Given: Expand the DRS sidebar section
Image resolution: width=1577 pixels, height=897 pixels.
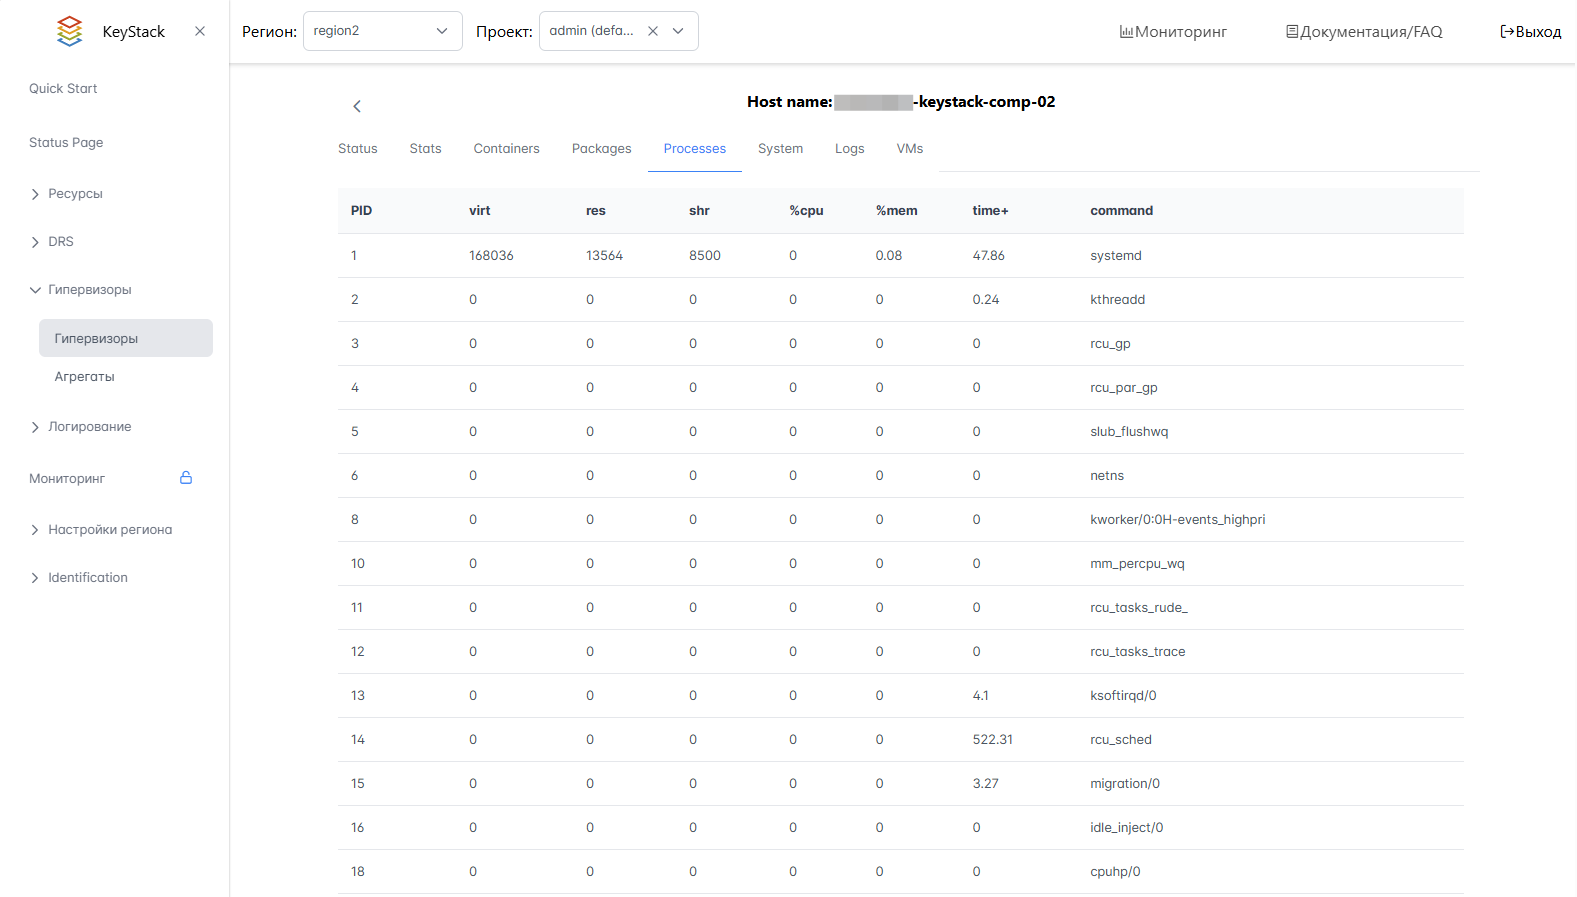Looking at the screenshot, I should (x=60, y=242).
